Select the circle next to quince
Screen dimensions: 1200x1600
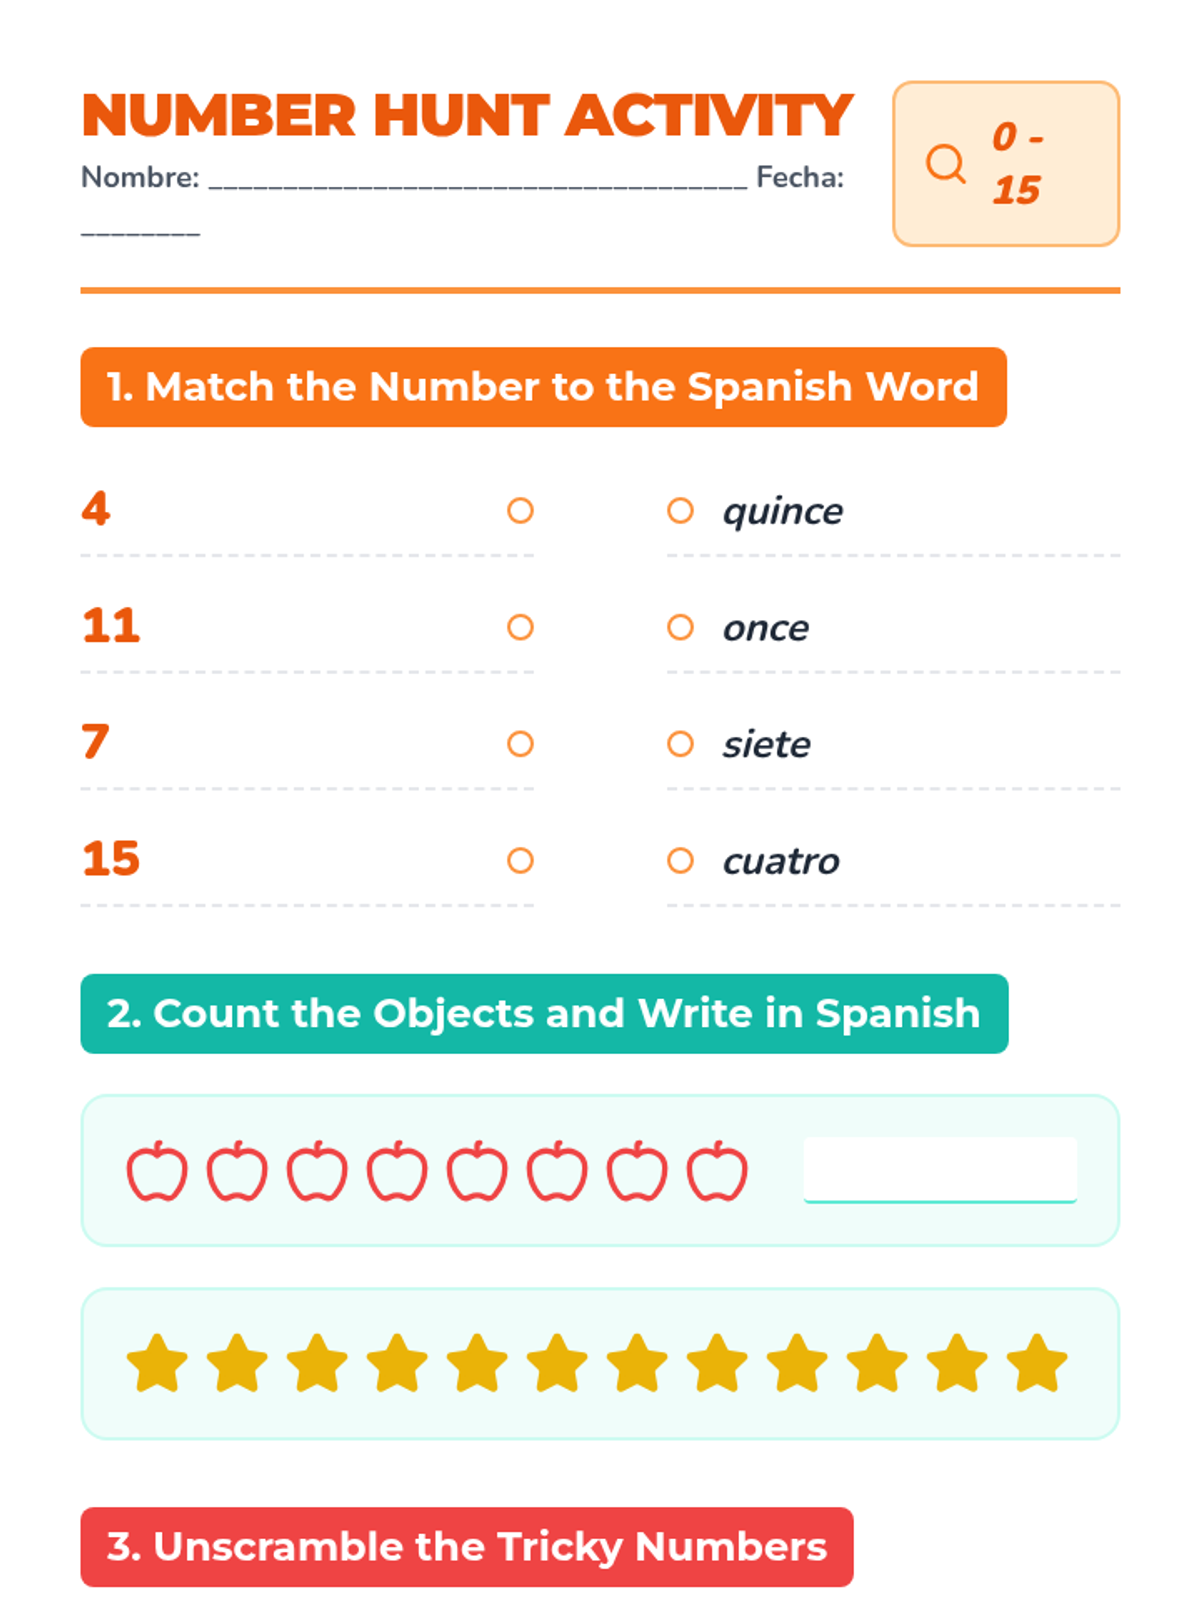click(x=680, y=511)
